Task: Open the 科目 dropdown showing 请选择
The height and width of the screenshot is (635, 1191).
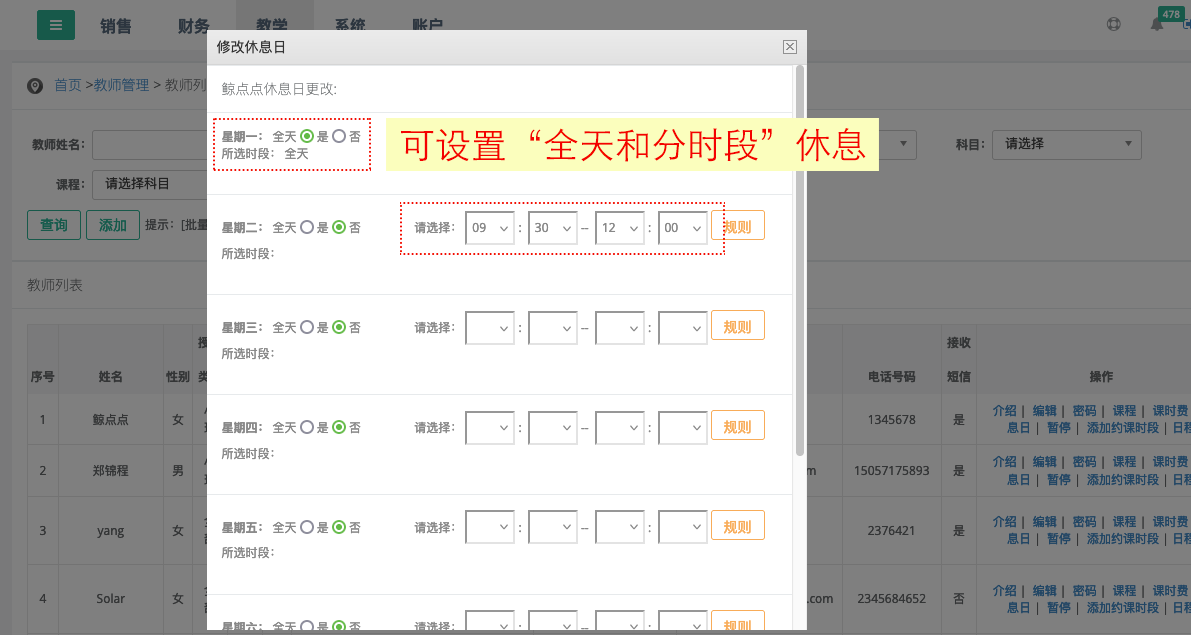Action: (x=1066, y=144)
